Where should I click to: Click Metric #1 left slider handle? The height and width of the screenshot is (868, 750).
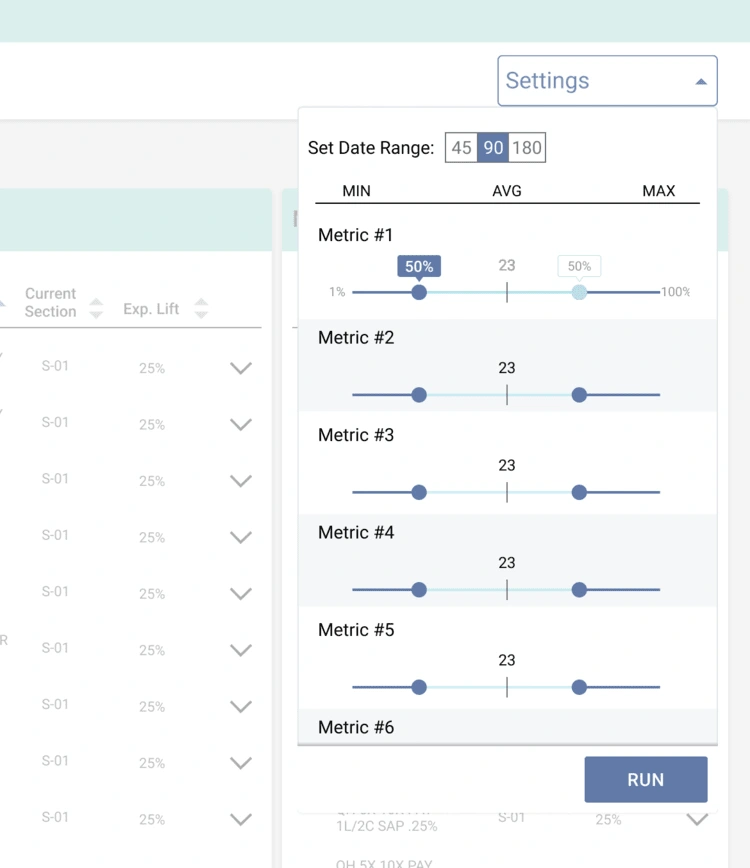(x=419, y=292)
